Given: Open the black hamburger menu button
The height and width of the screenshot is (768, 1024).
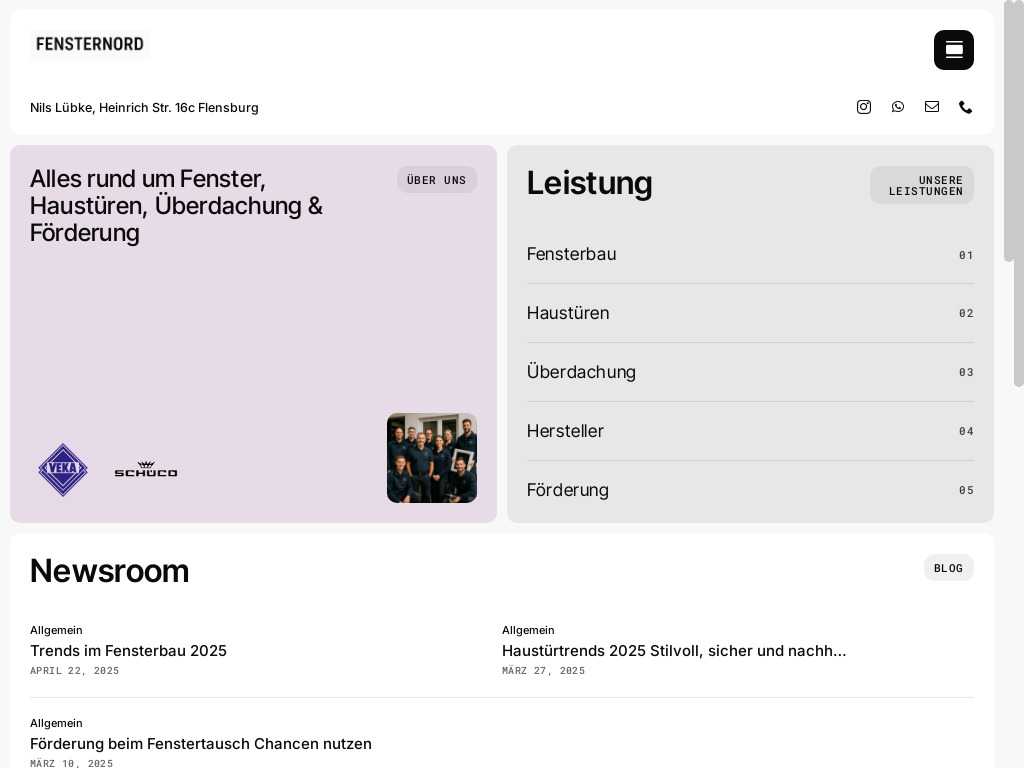Looking at the screenshot, I should pyautogui.click(x=953, y=50).
